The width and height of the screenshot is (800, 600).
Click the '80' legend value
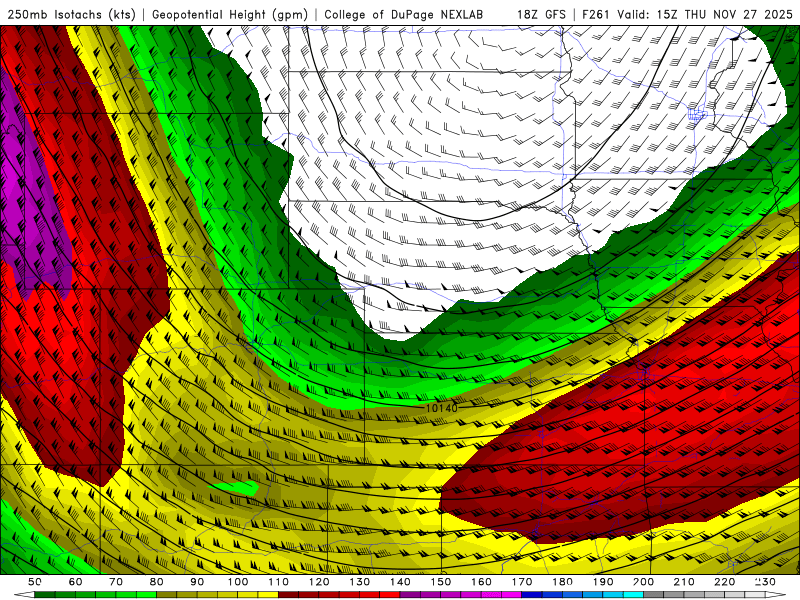(156, 582)
